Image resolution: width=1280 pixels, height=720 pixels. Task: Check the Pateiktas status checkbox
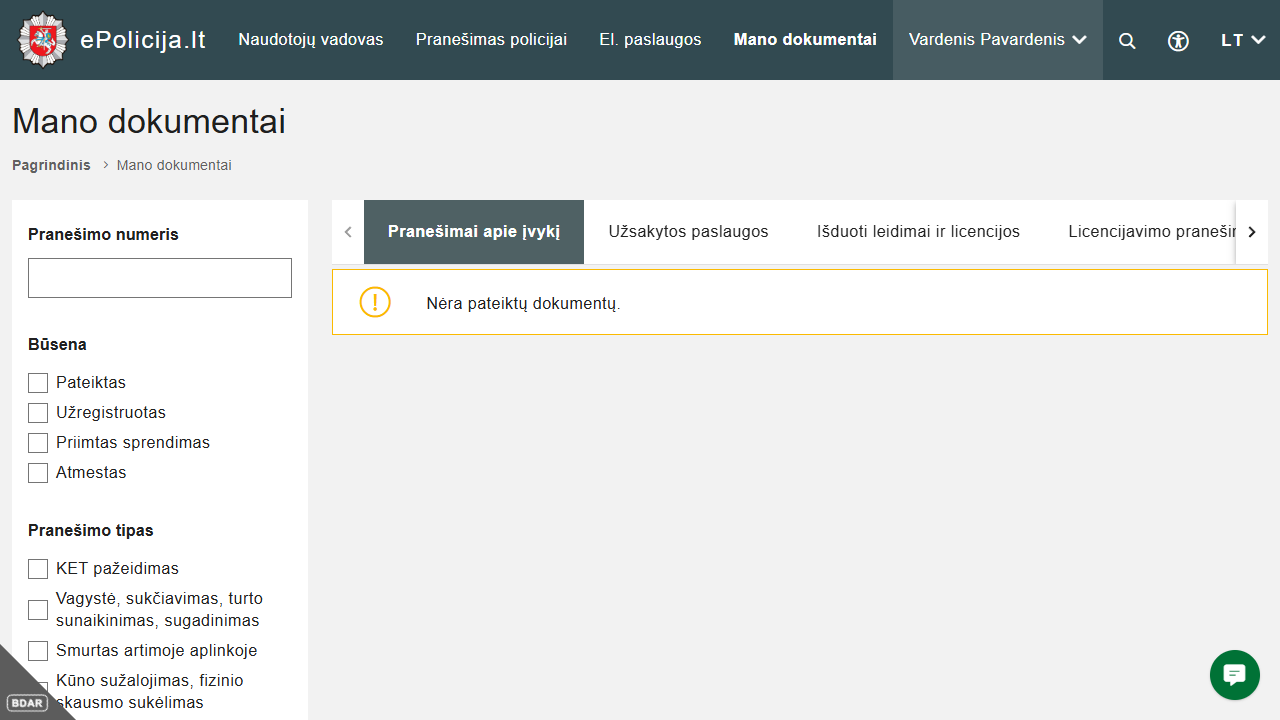[38, 383]
